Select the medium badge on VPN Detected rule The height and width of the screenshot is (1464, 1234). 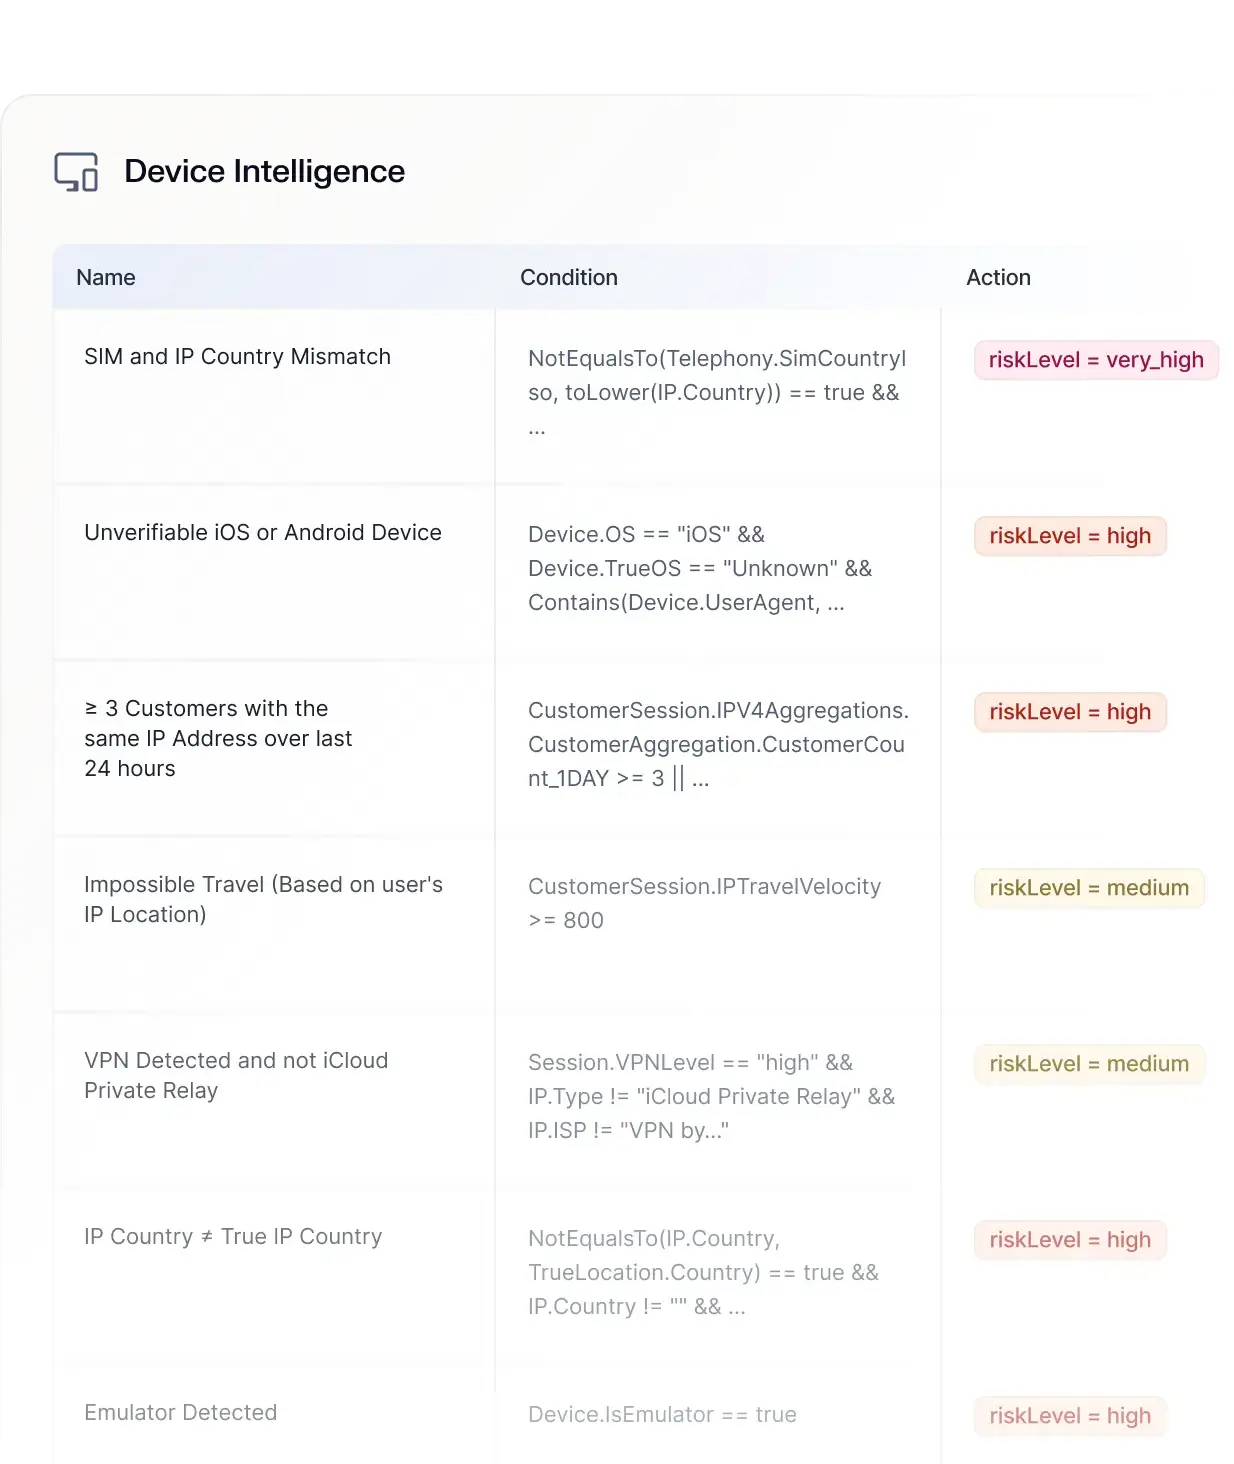coord(1088,1064)
